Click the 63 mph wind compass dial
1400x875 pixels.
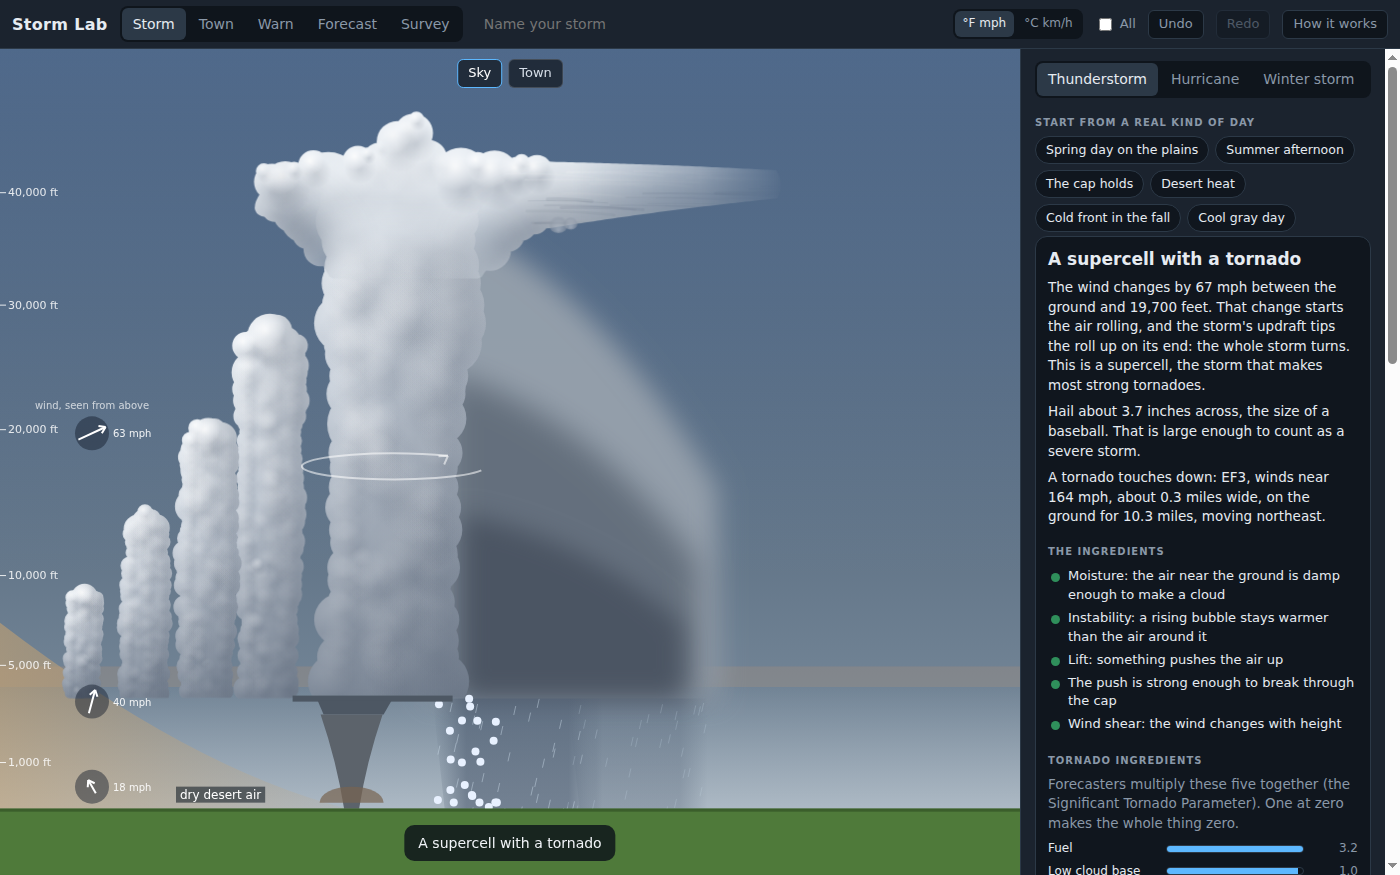tap(92, 433)
